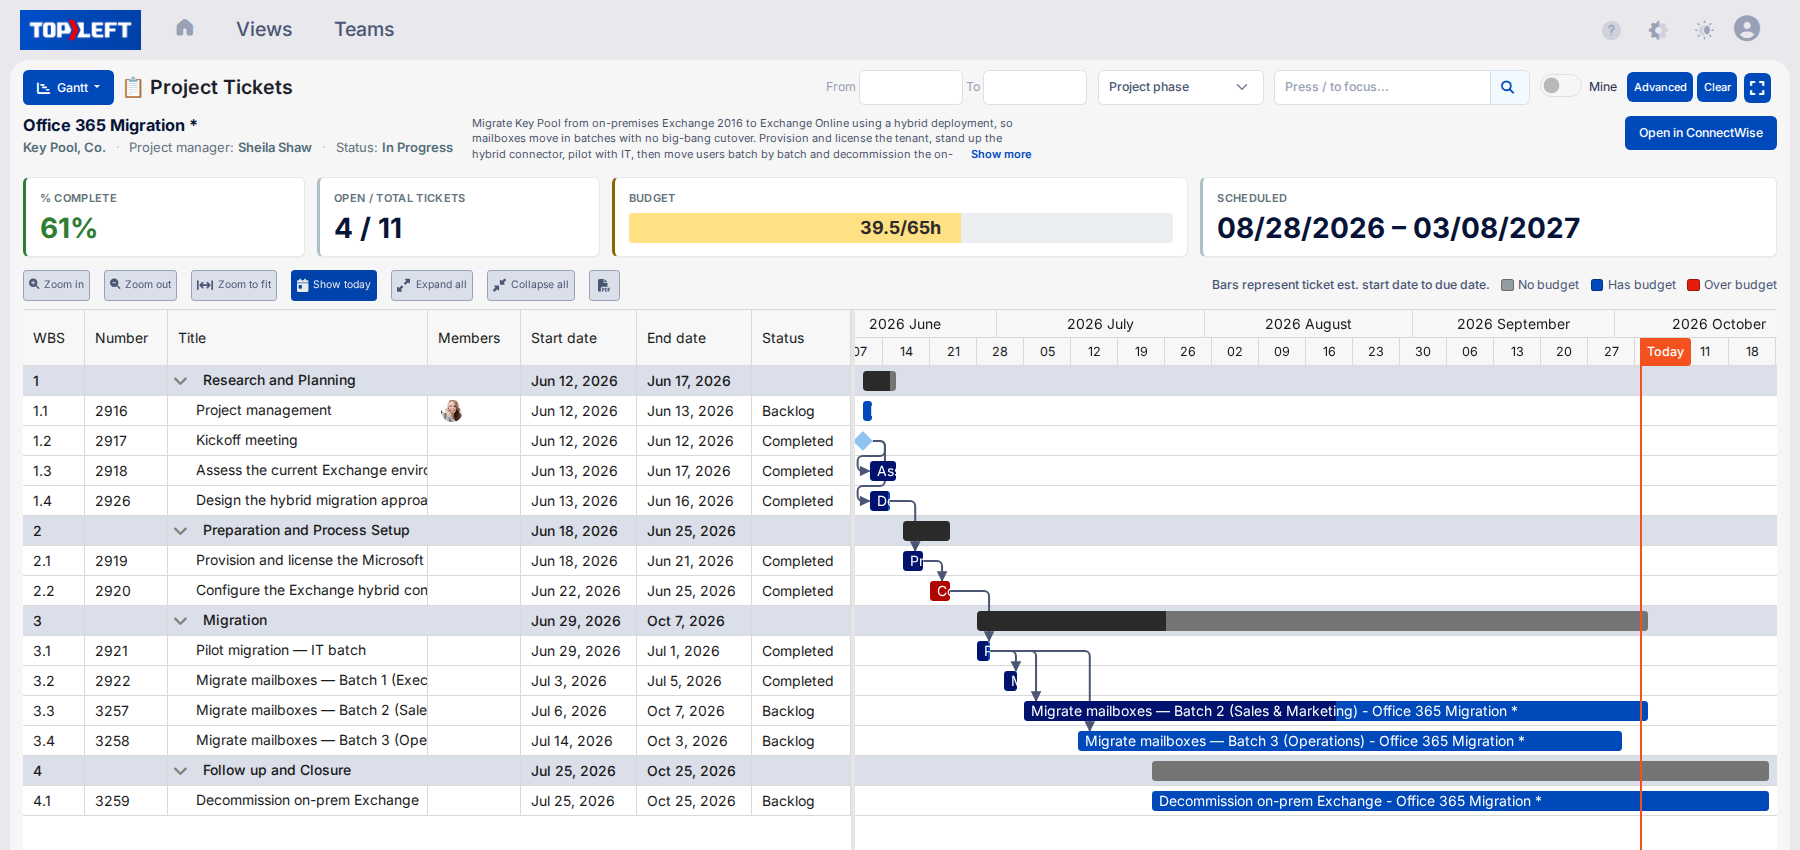
Task: Export the Gantt chart to PDF
Action: tap(604, 285)
